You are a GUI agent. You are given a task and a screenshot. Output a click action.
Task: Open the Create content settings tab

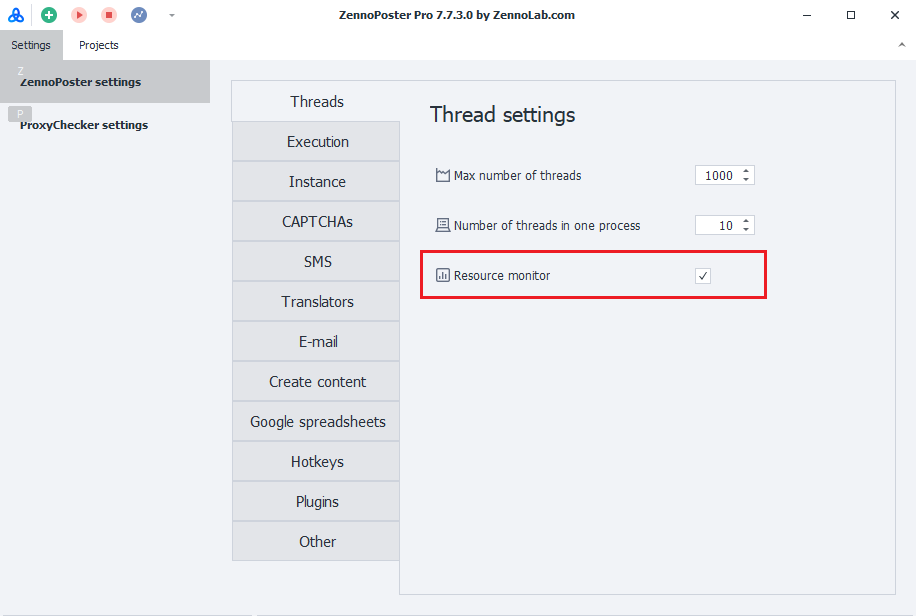point(317,382)
